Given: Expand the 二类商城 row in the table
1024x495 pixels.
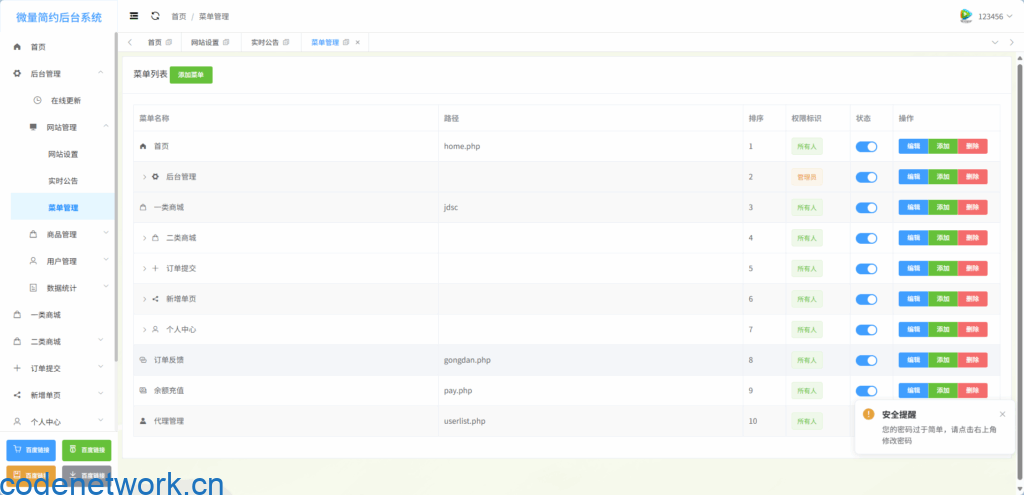Looking at the screenshot, I should click(x=144, y=238).
